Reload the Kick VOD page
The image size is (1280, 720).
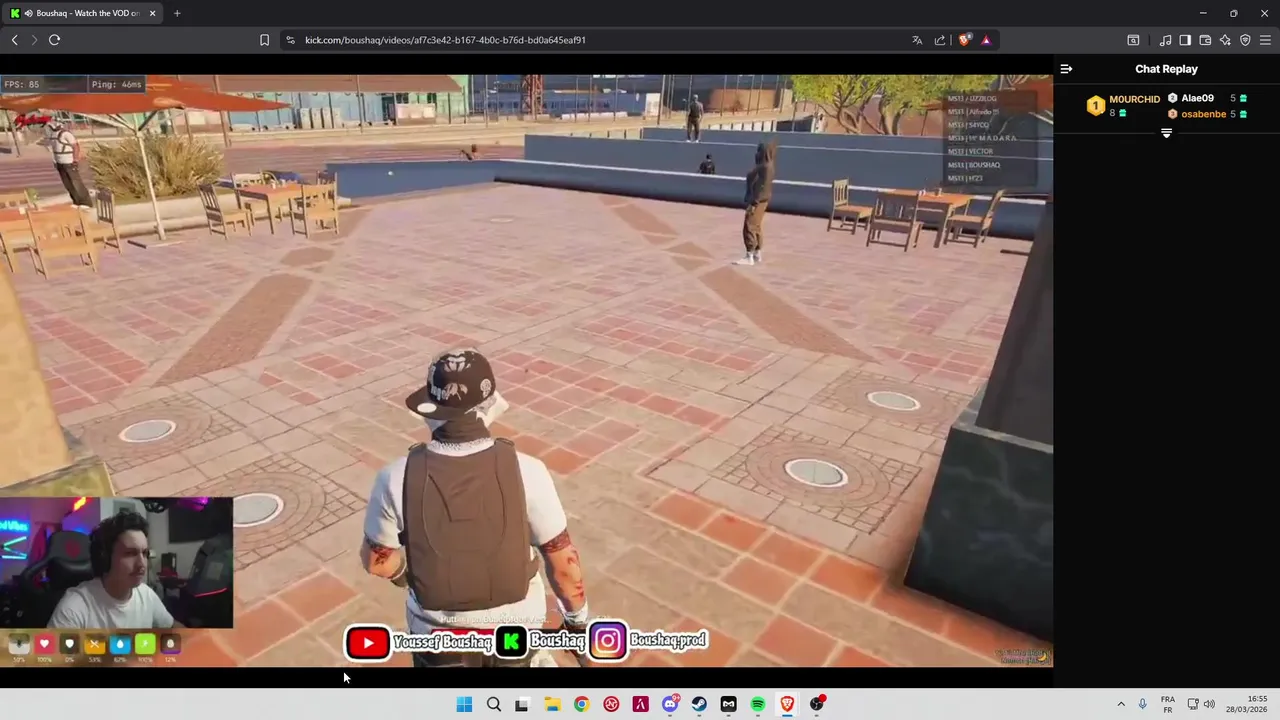click(x=55, y=40)
